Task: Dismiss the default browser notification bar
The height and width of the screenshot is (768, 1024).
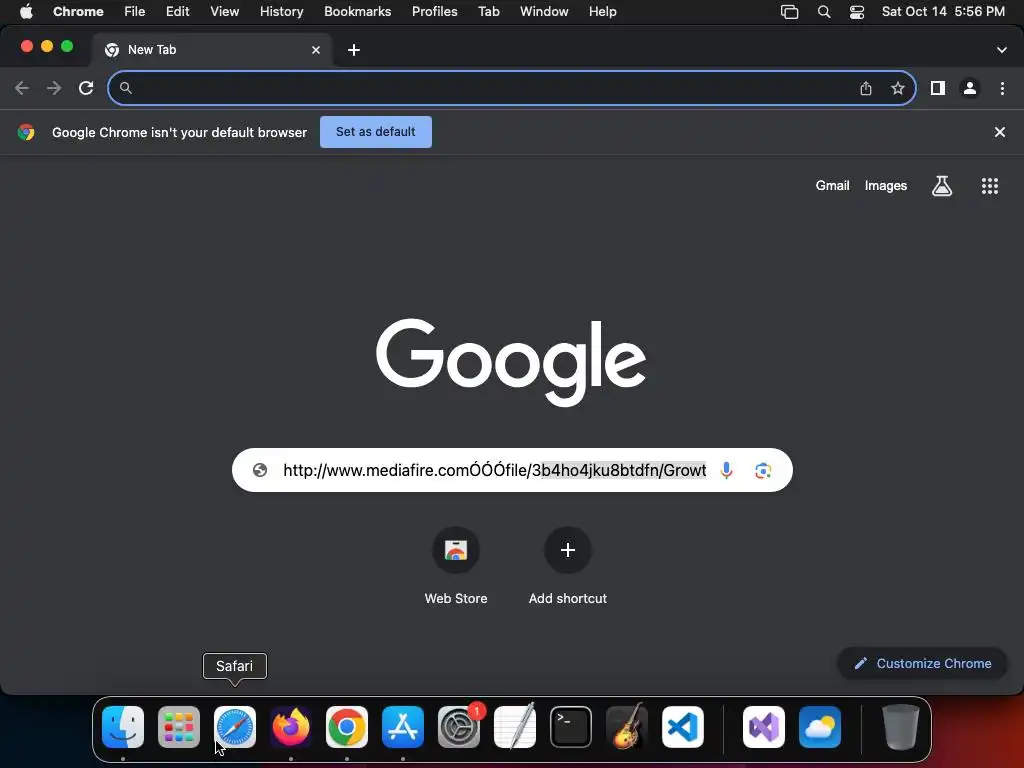Action: (x=1000, y=132)
